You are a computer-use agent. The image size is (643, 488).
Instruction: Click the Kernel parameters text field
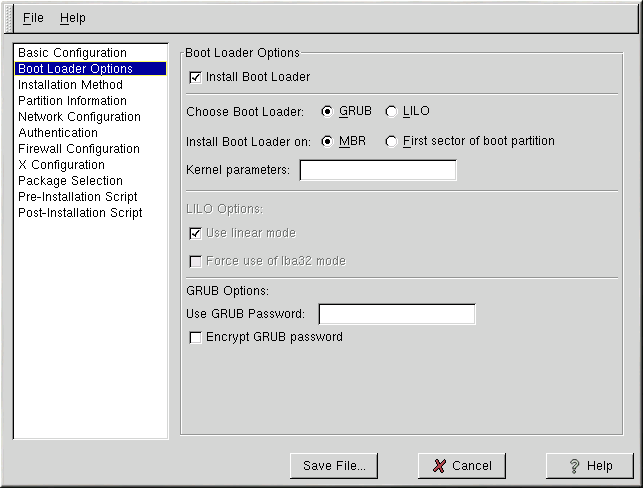(378, 170)
